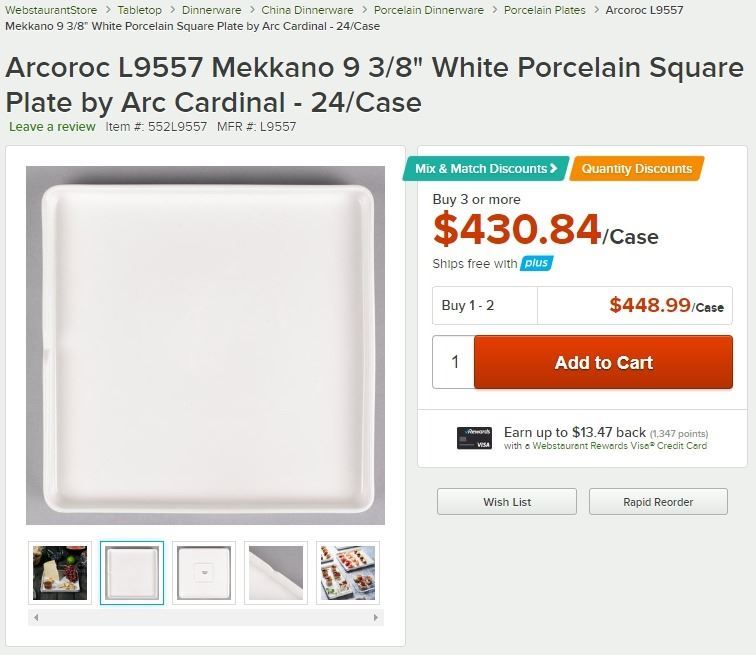This screenshot has height=655, width=756.
Task: Select the plate edge close-up thumbnail
Action: (x=276, y=573)
